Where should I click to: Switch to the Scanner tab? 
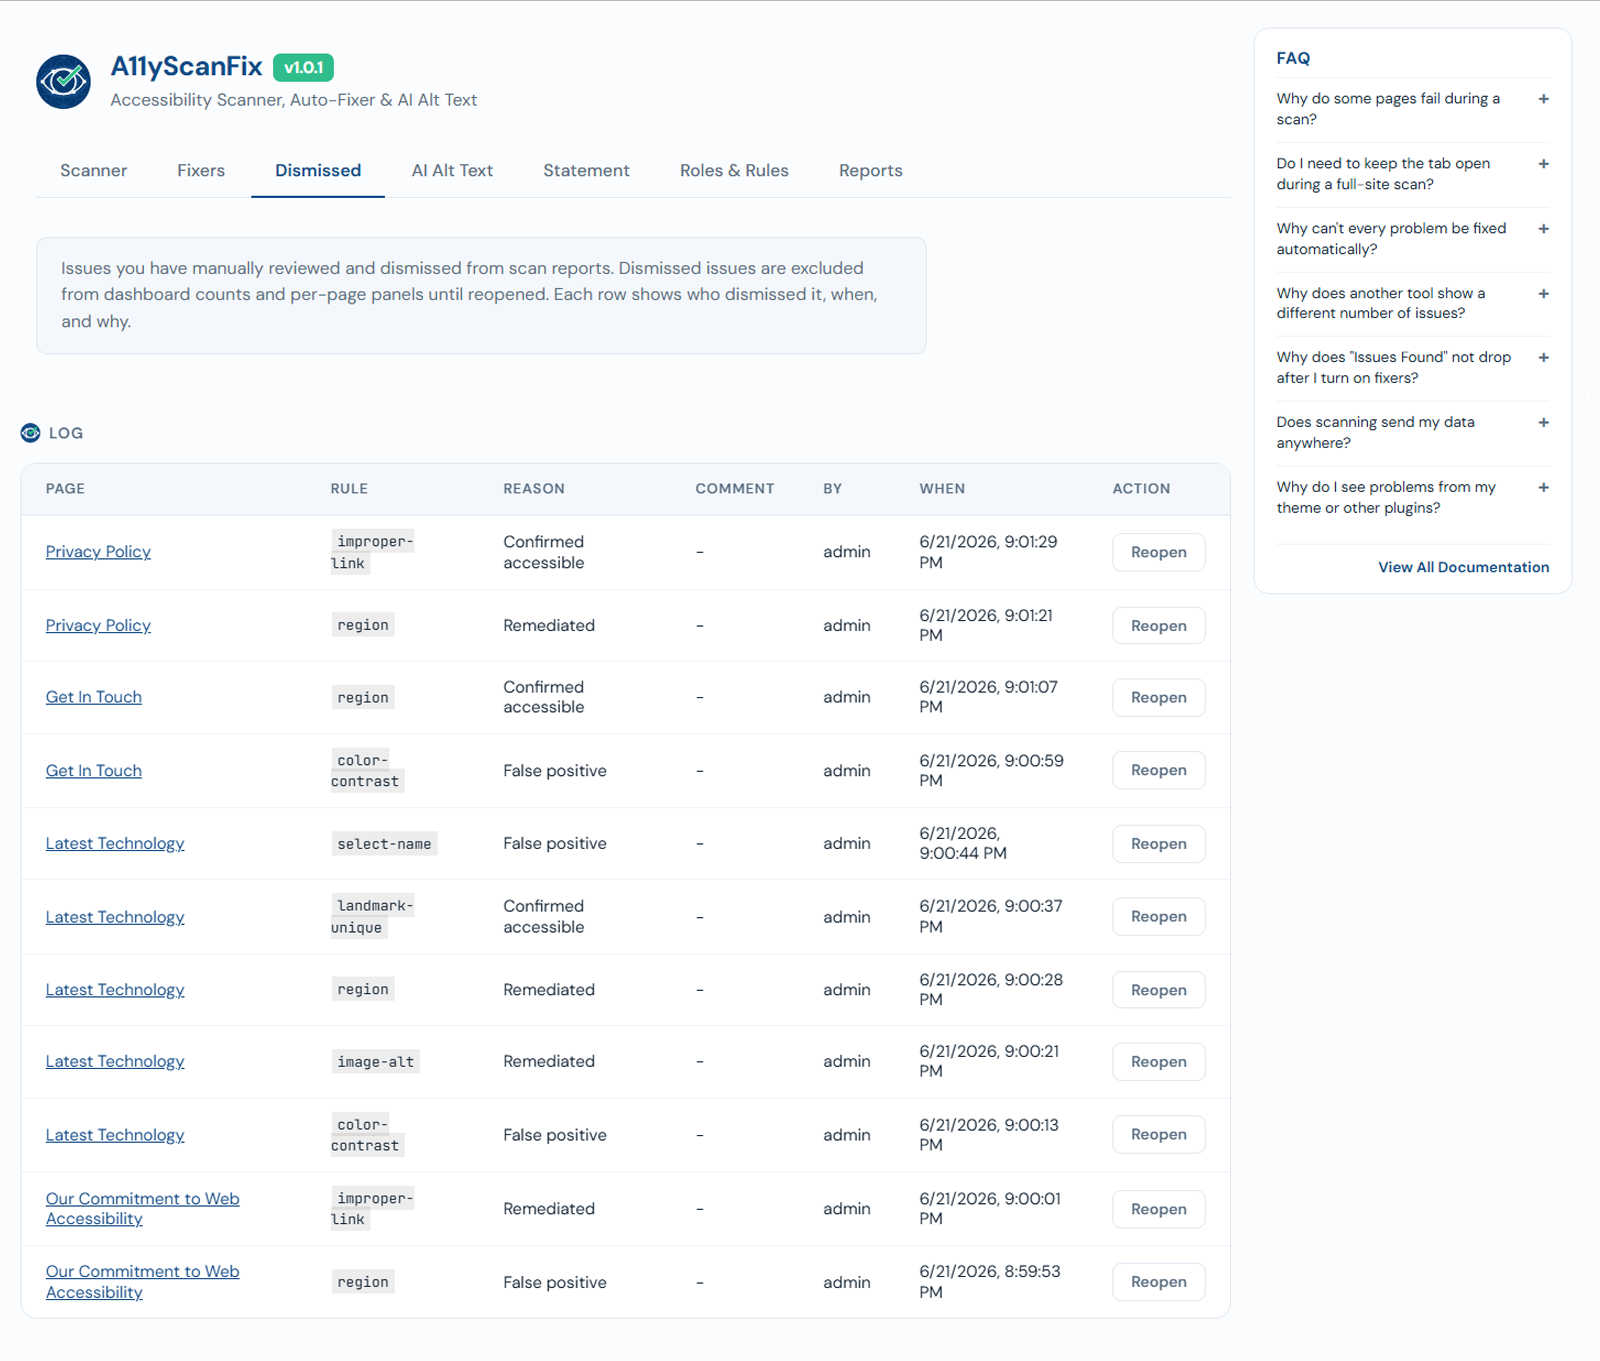(93, 171)
